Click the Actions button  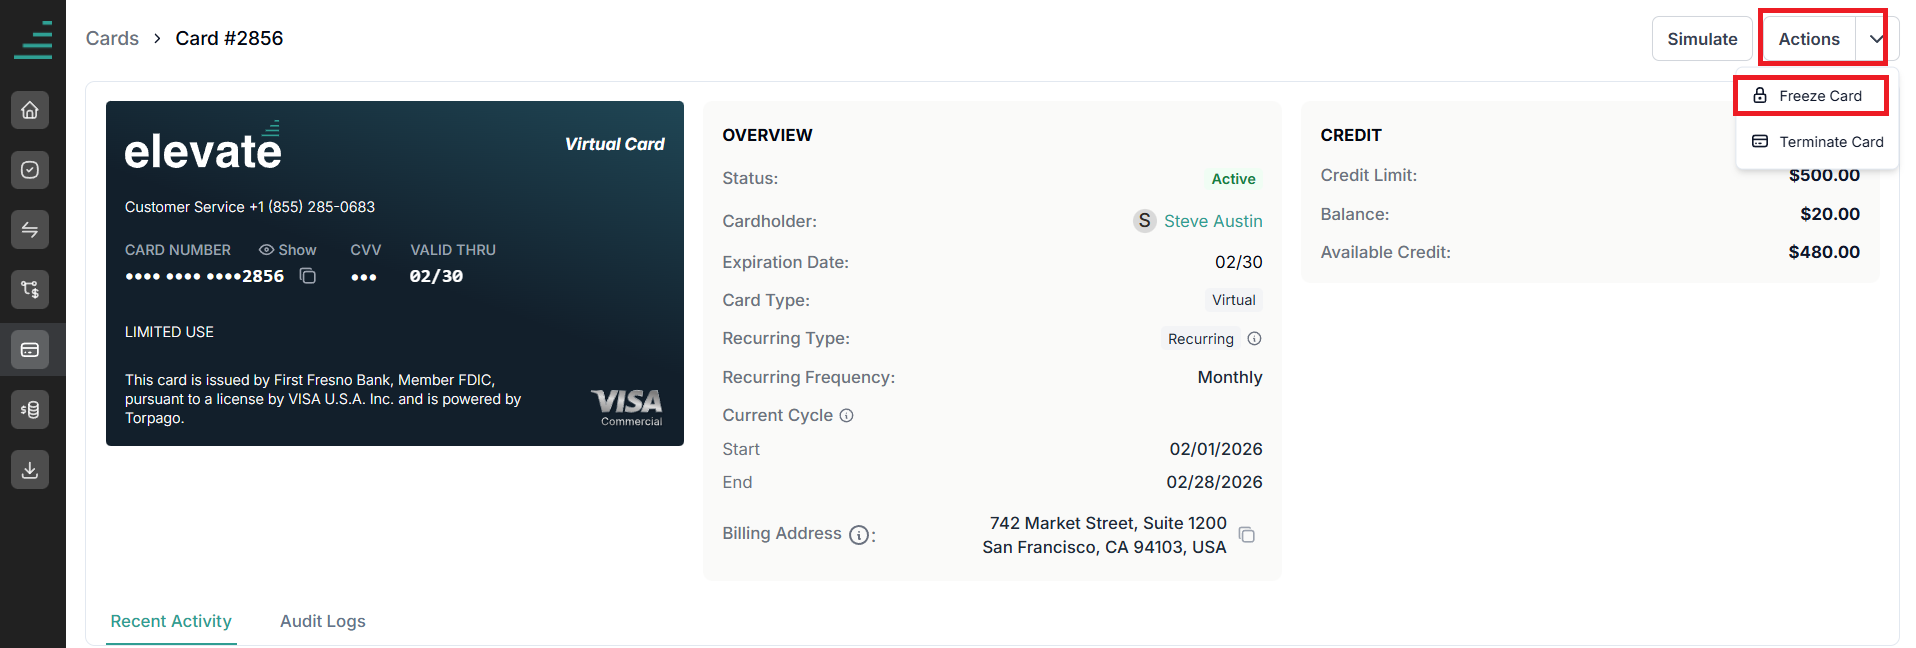click(x=1809, y=39)
